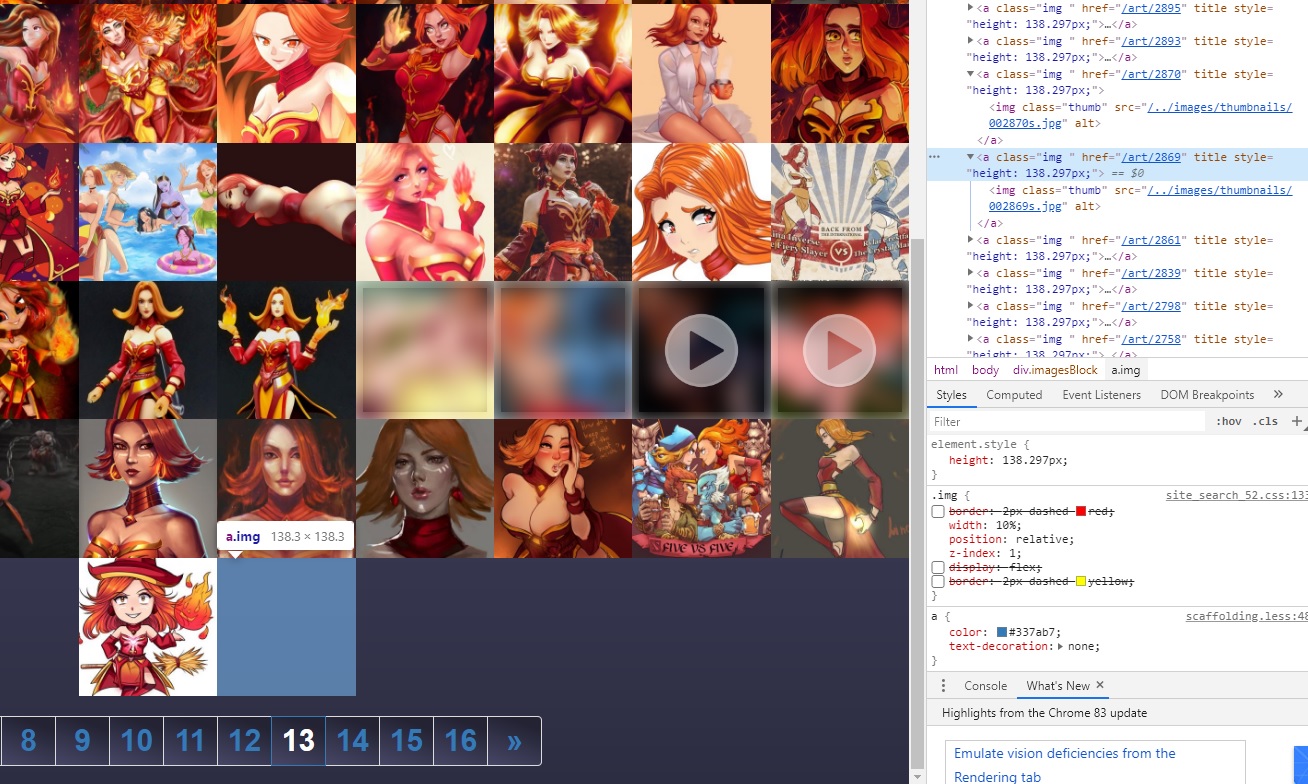The height and width of the screenshot is (784, 1308).
Task: Open the yellow border color swatch
Action: (1081, 581)
